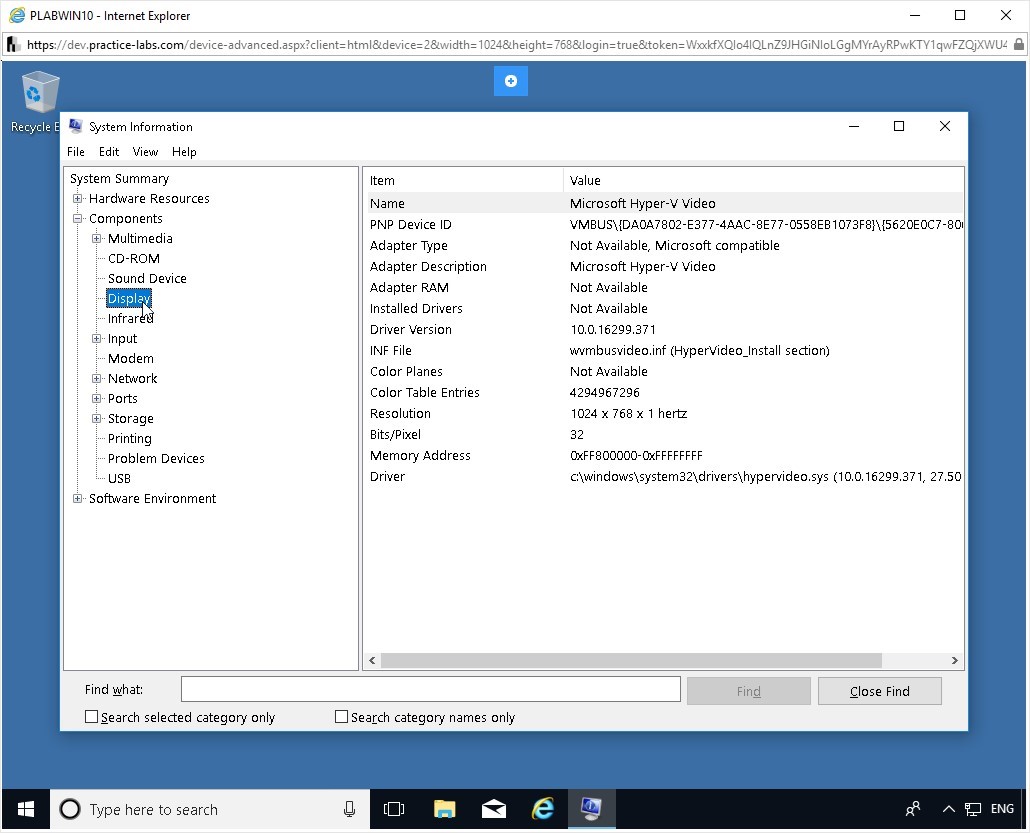Screen dimensions: 1030x833
Task: Click the ENG language indicator
Action: click(x=1002, y=809)
